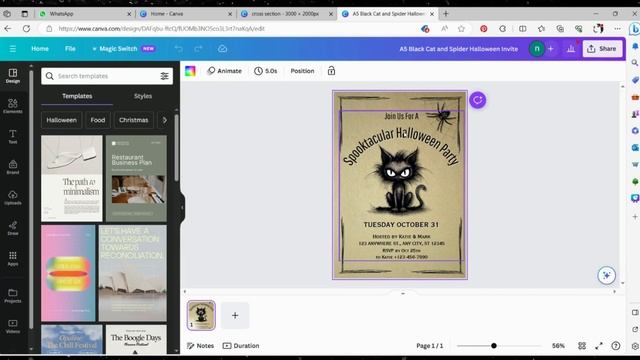The image size is (640, 360).
Task: Select the Christmas category chip
Action: 133,120
